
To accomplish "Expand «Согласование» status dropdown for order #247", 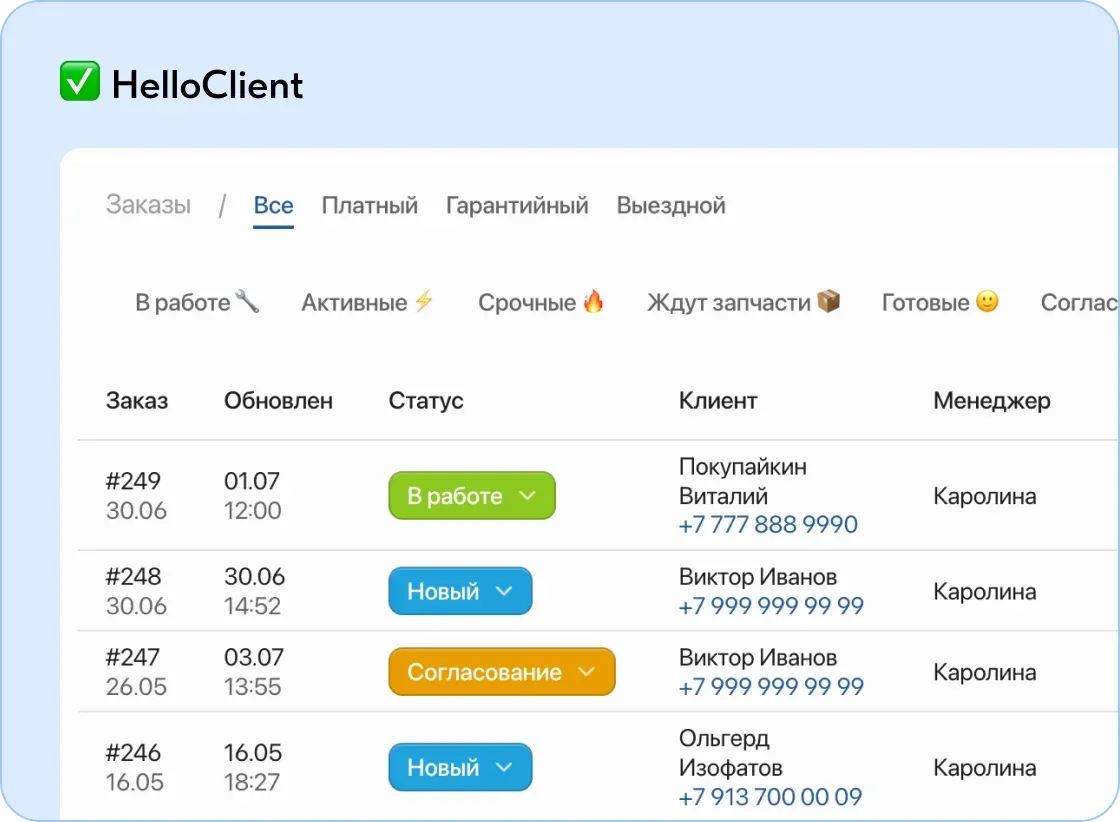I will [x=501, y=671].
